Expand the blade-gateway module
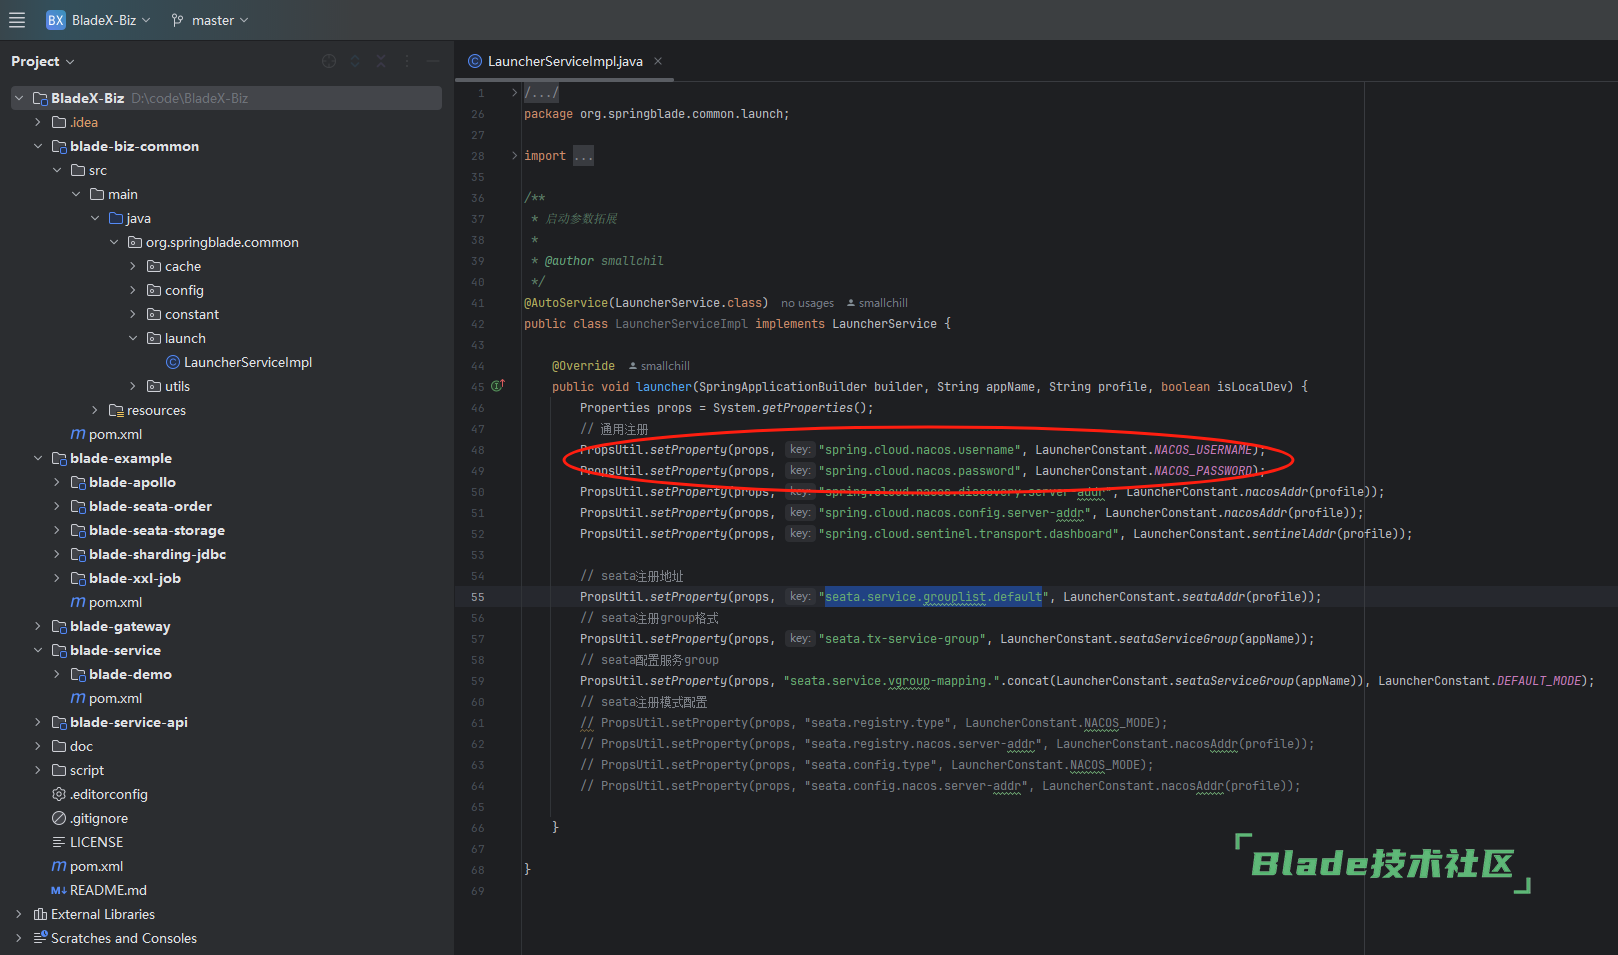Viewport: 1618px width, 955px height. [38, 626]
